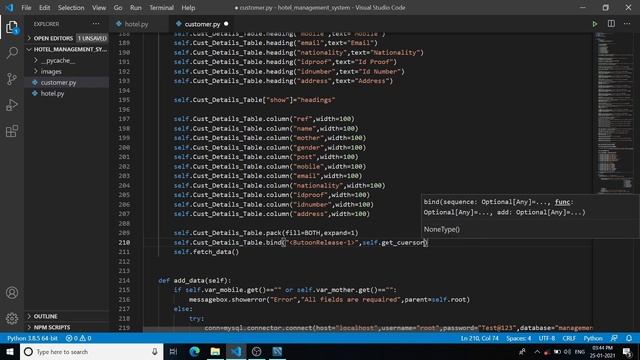Viewport: 640px width, 360px height.
Task: Run Python file with play button
Action: pos(595,24)
